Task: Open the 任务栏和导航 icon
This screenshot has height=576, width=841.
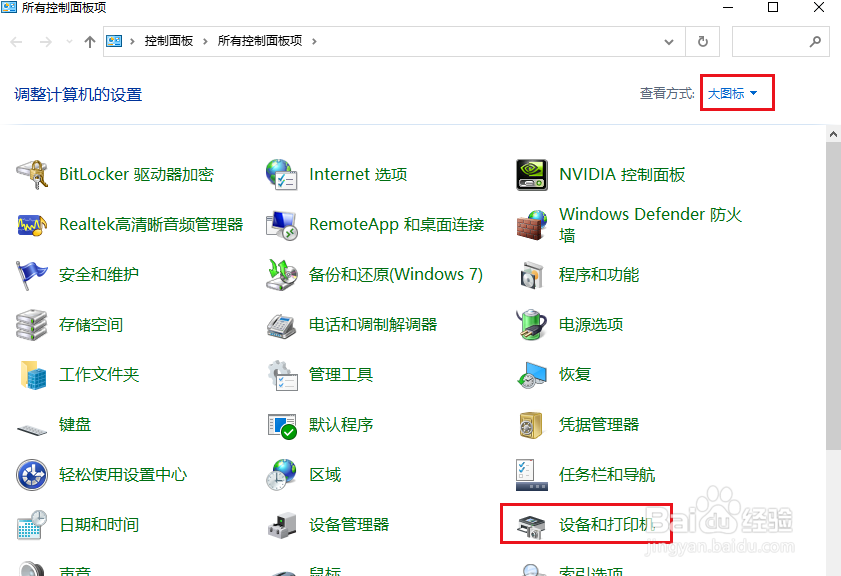Action: point(532,475)
